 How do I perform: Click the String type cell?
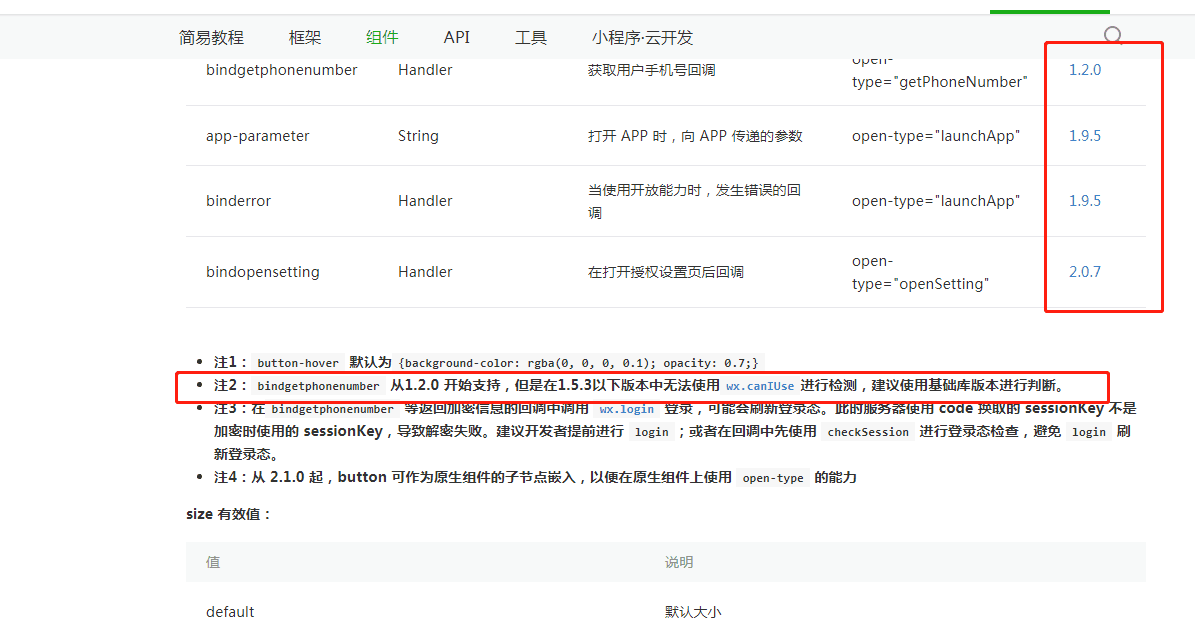point(418,136)
